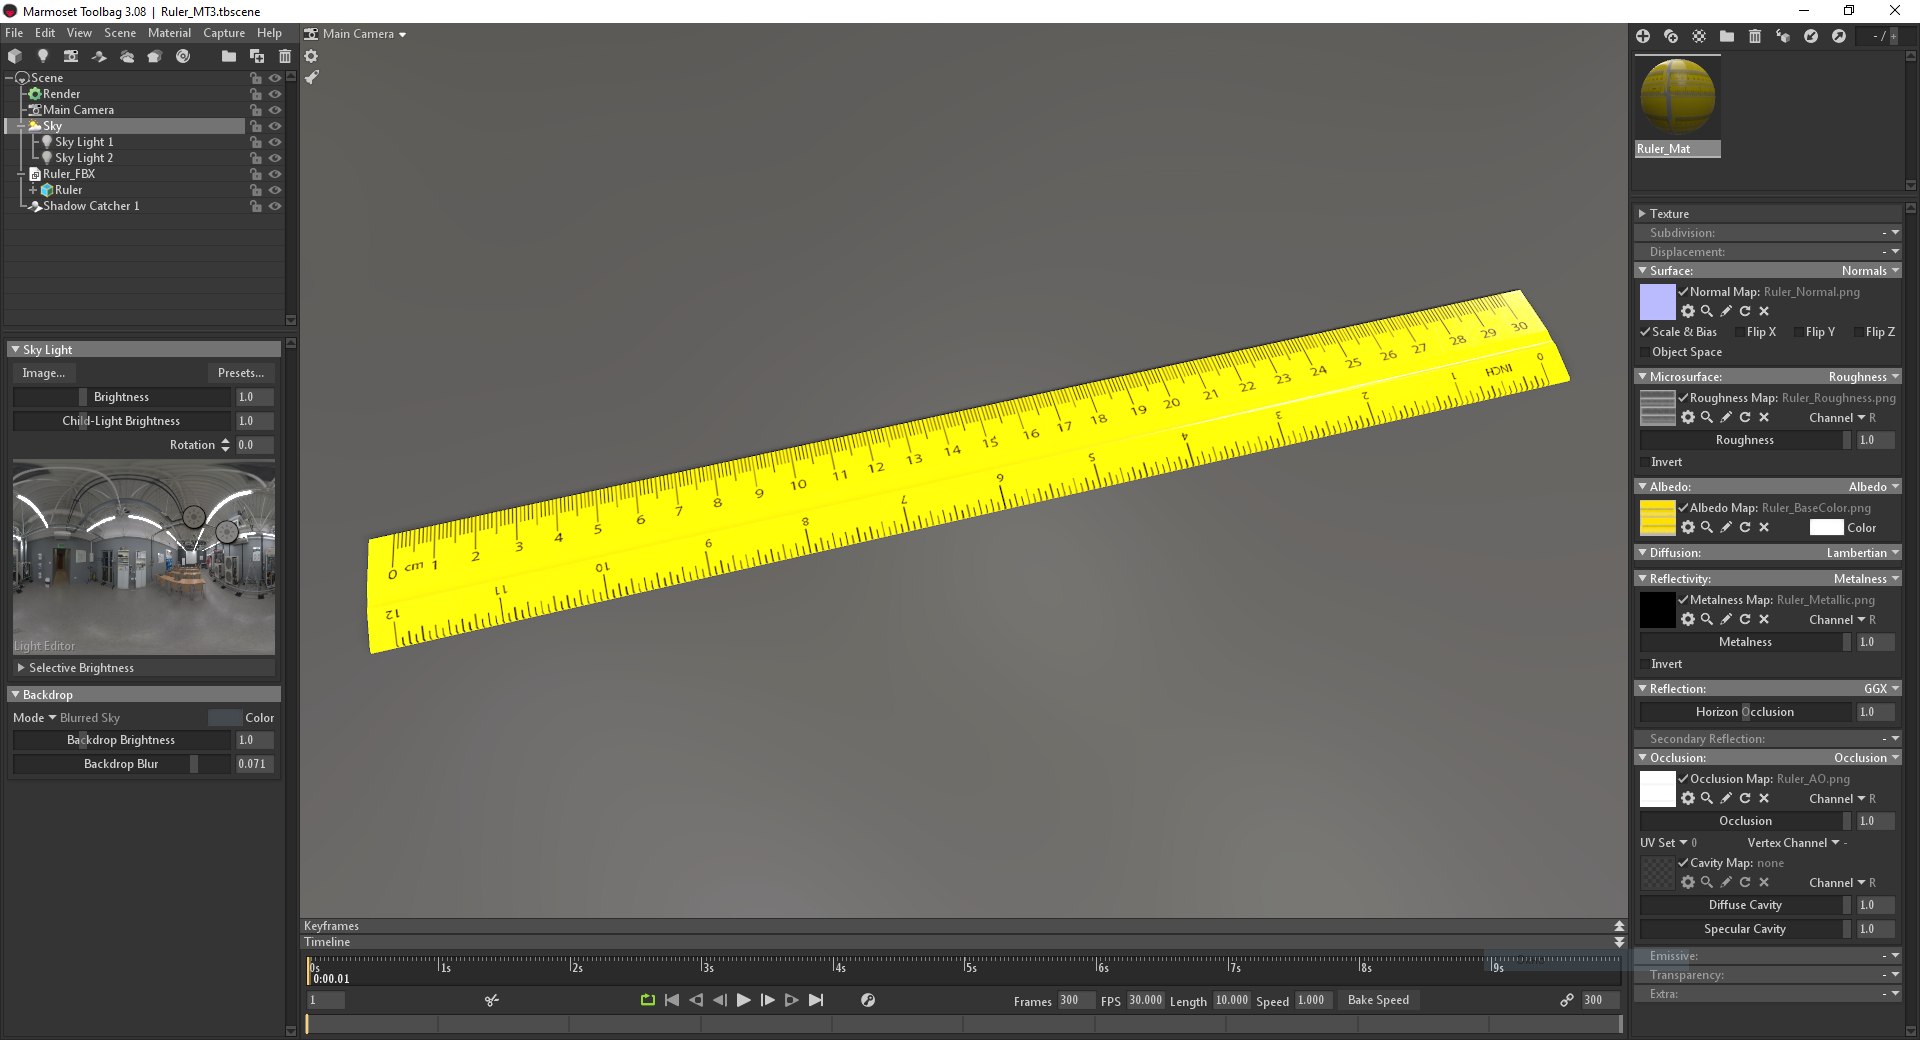Click the Image... button for sky

[x=44, y=373]
